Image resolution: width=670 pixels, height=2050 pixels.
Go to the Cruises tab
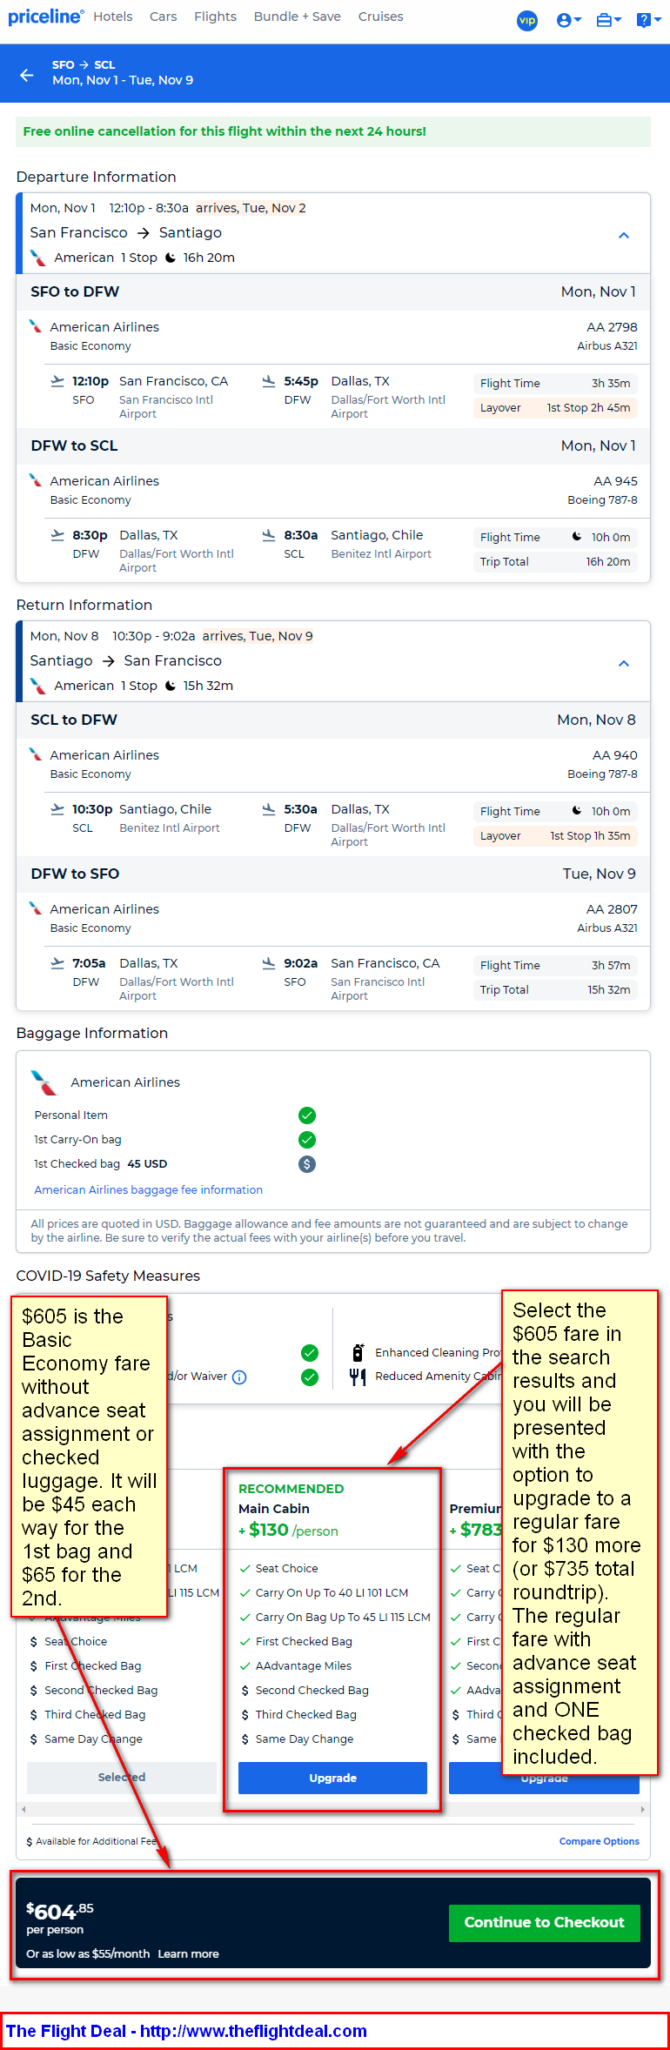[381, 17]
